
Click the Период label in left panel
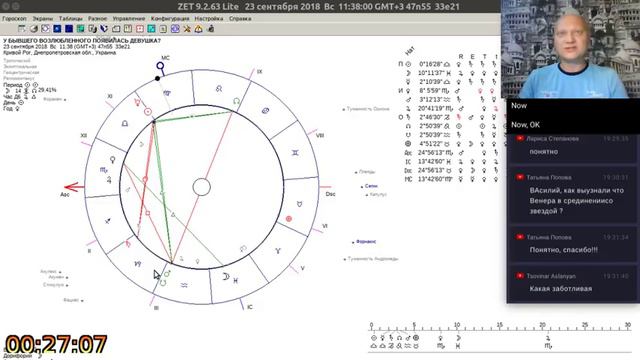[13, 85]
